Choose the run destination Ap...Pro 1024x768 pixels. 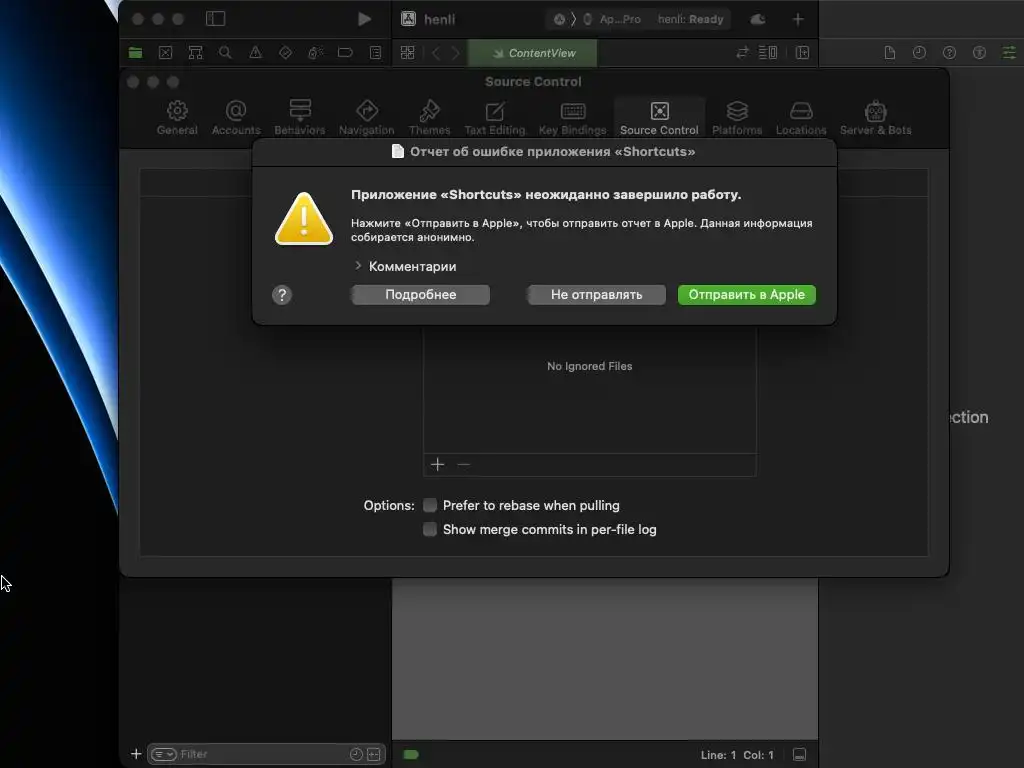pos(613,19)
